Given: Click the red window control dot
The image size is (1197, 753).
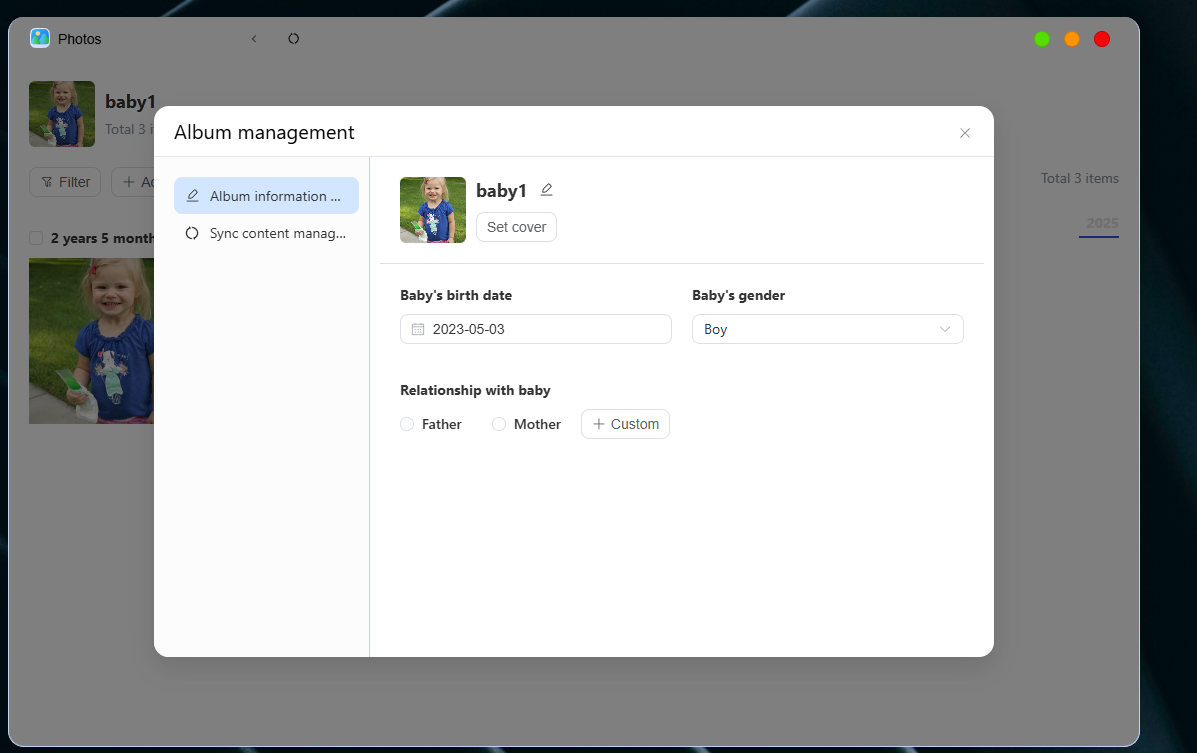Looking at the screenshot, I should point(1102,39).
